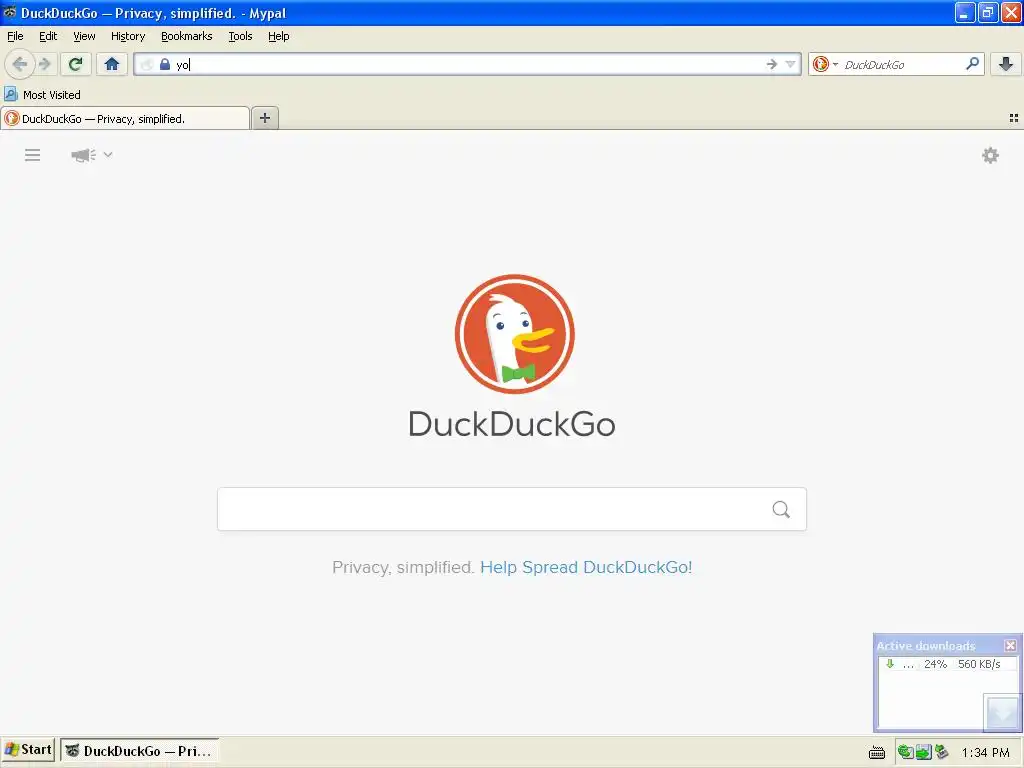Open the home page

coord(112,64)
